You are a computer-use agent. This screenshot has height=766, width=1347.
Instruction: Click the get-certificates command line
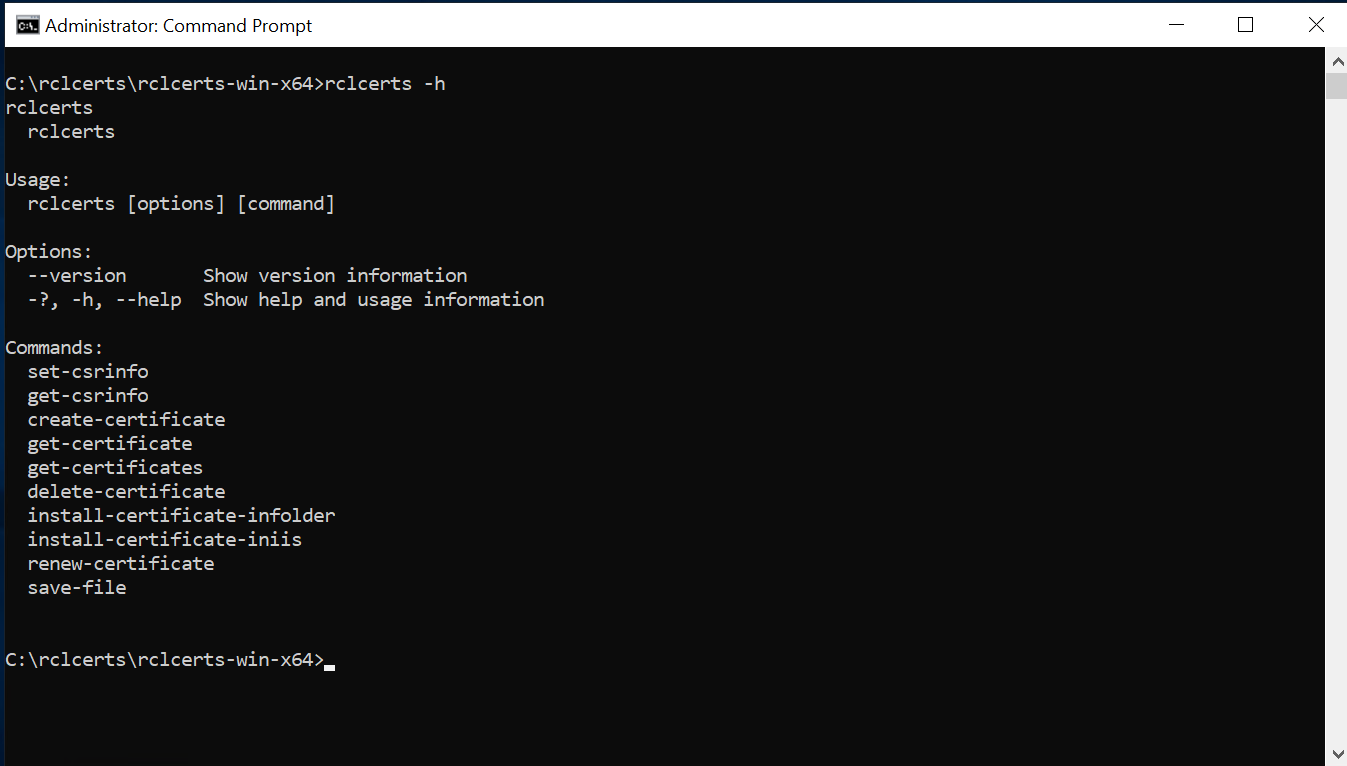[115, 468]
